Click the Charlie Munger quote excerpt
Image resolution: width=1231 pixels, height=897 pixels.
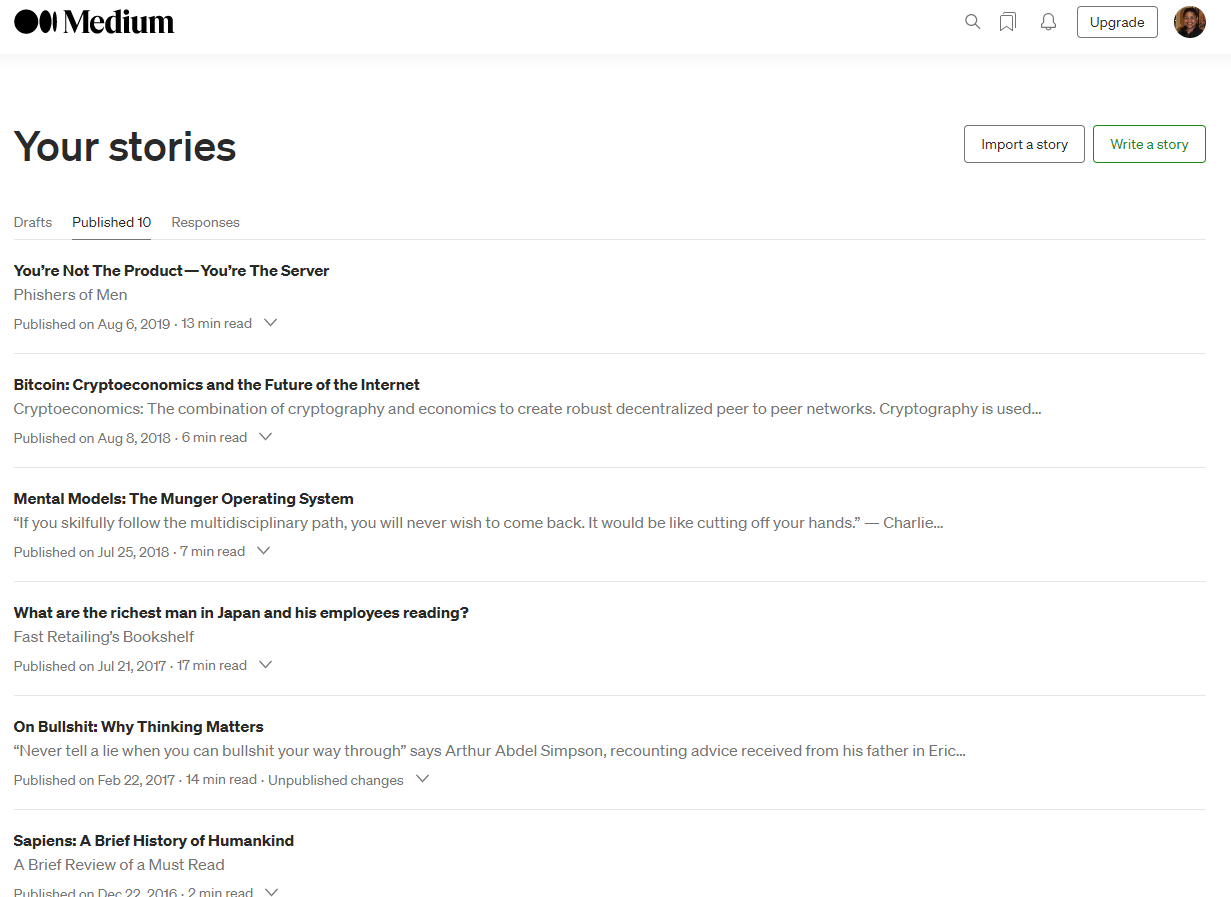pyautogui.click(x=479, y=522)
